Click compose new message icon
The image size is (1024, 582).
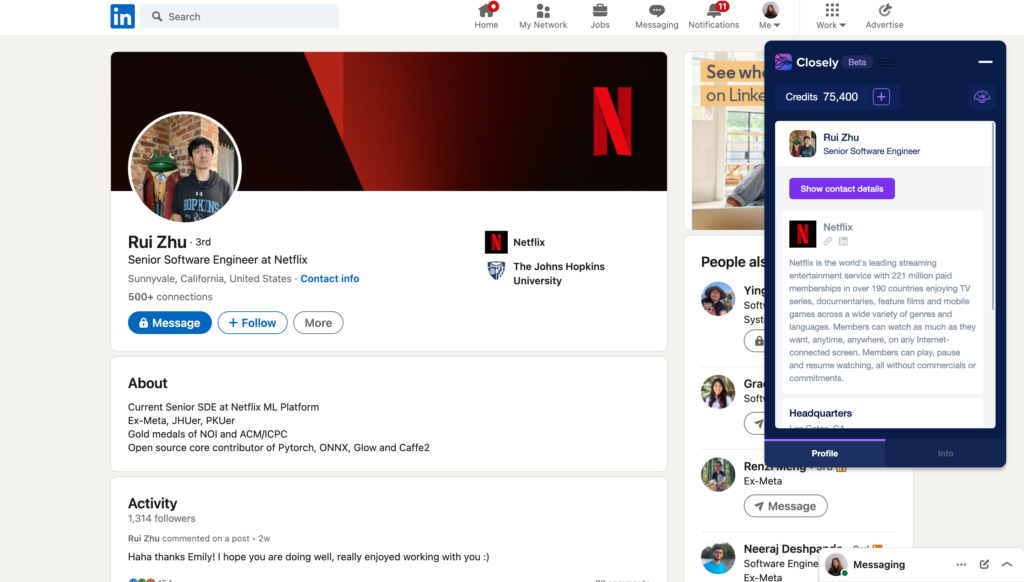click(984, 565)
